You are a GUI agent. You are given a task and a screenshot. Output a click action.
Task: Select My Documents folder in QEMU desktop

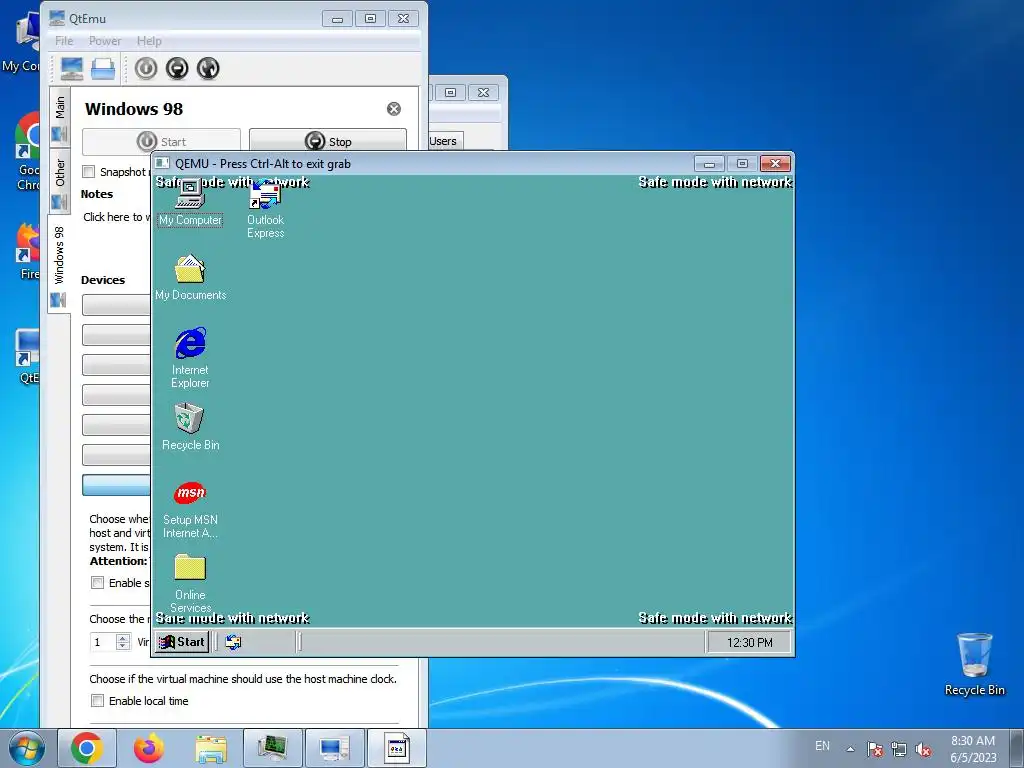190,278
